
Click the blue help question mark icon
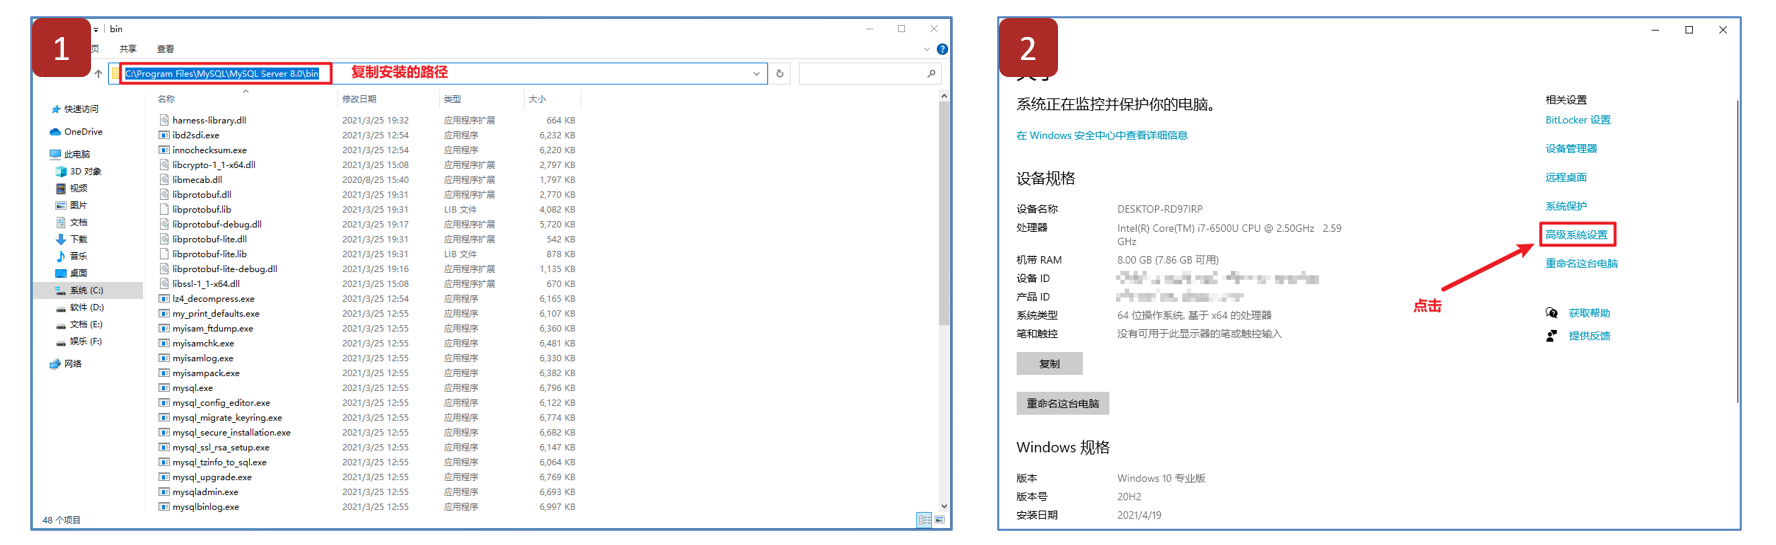[x=942, y=49]
